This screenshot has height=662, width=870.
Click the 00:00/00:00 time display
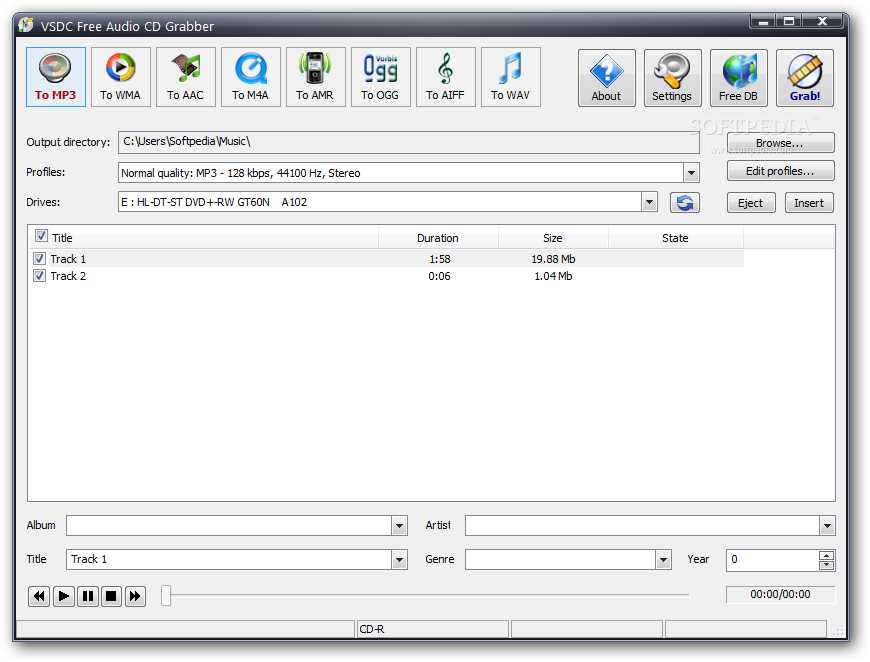[780, 594]
